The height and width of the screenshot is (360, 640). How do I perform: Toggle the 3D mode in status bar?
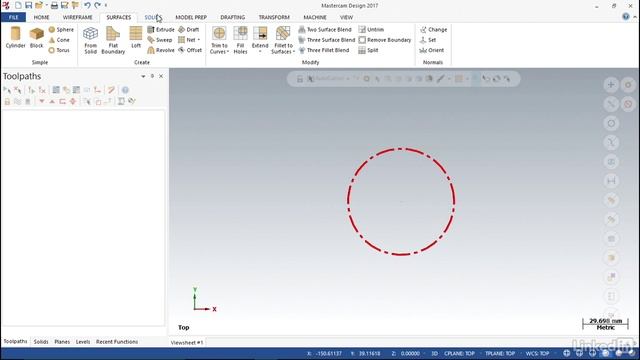[434, 353]
